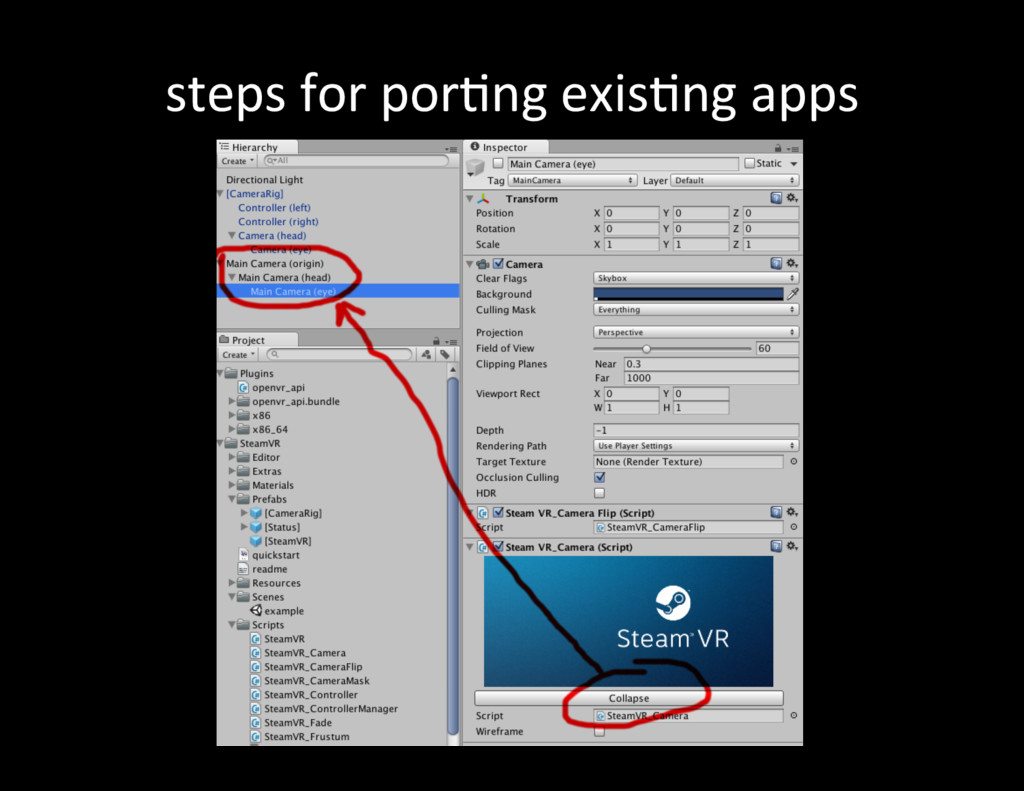Image resolution: width=1024 pixels, height=791 pixels.
Task: Toggle the Main Camera (eye) active checkbox
Action: pos(498,163)
